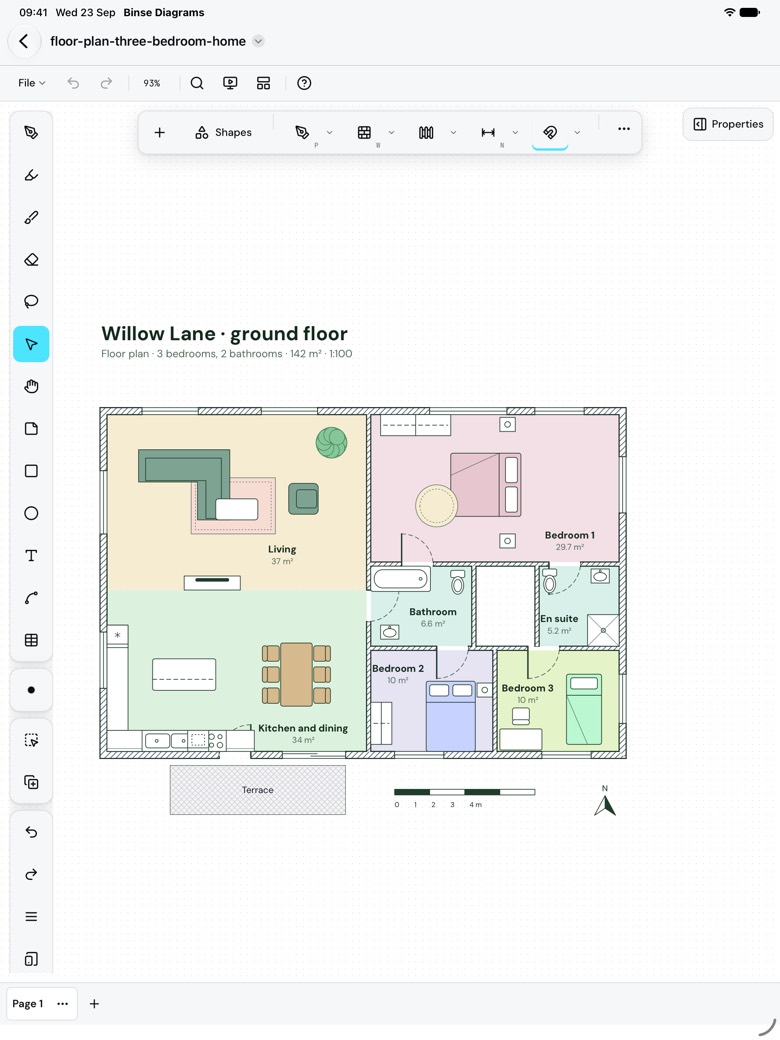Add a new page with plus
The image size is (780, 1040).
click(x=94, y=1004)
